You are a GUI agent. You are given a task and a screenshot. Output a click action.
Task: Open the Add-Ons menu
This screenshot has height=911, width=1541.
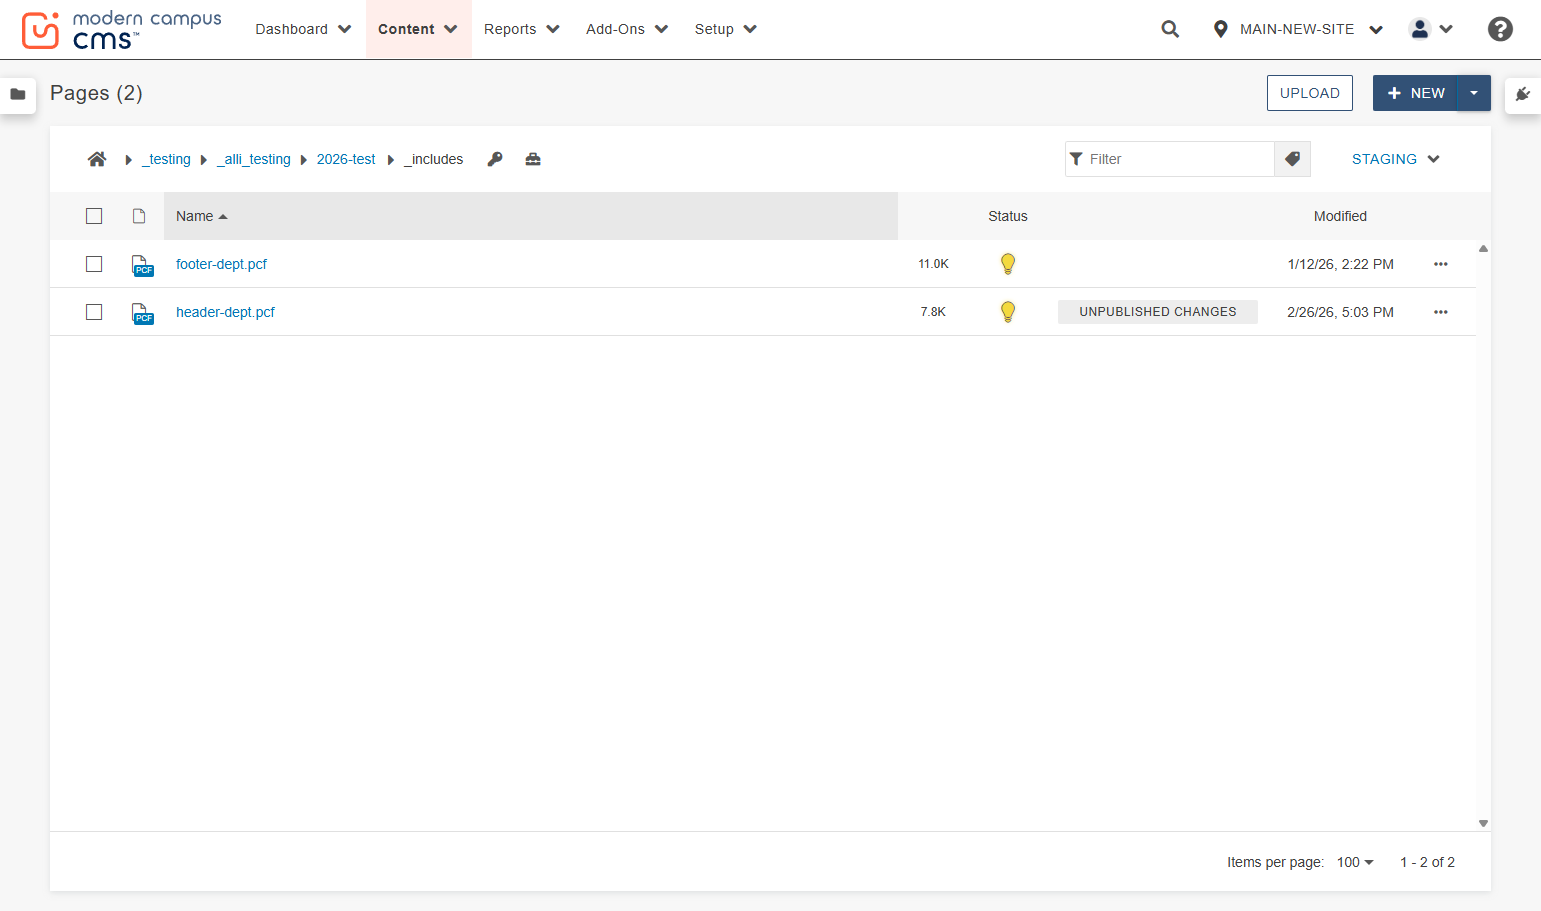coord(627,29)
